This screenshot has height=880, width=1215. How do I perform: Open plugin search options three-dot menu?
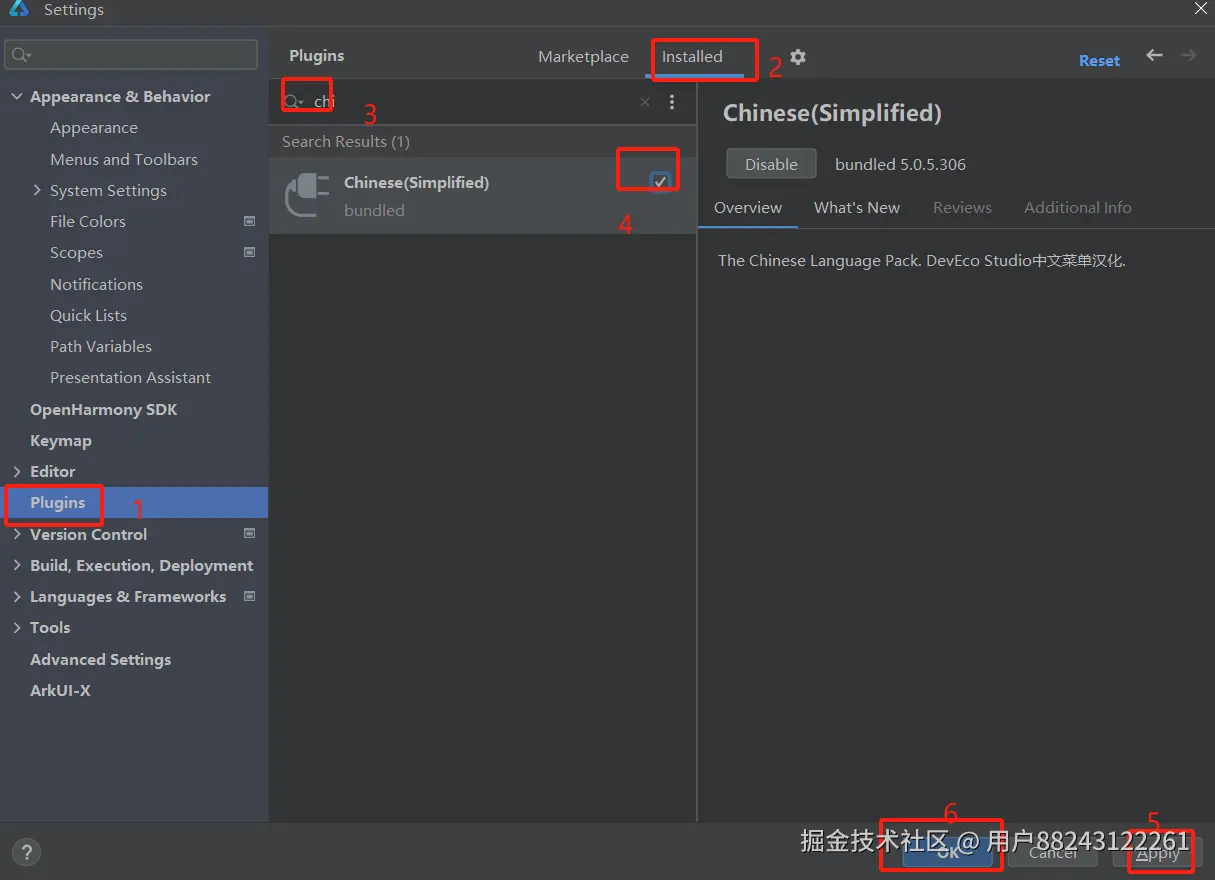pos(672,102)
